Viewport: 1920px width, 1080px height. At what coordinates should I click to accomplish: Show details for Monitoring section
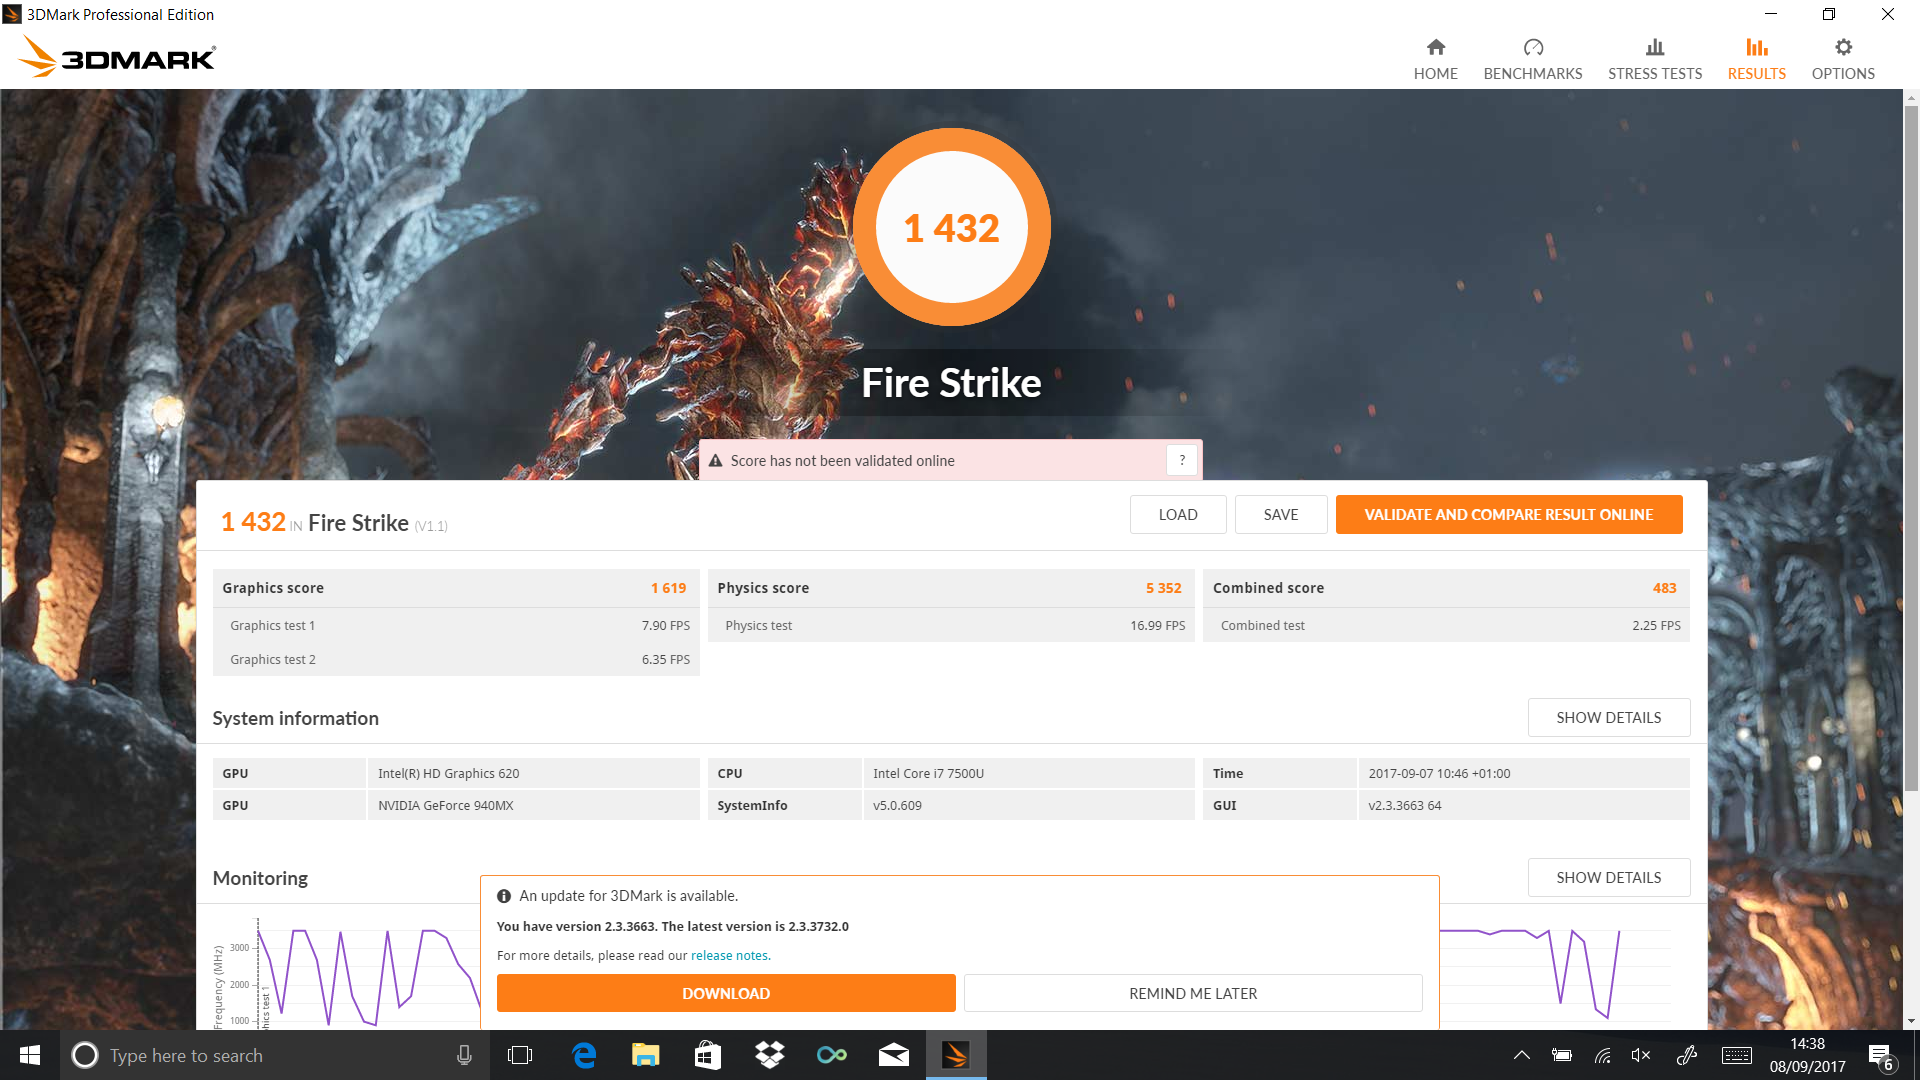pos(1608,878)
